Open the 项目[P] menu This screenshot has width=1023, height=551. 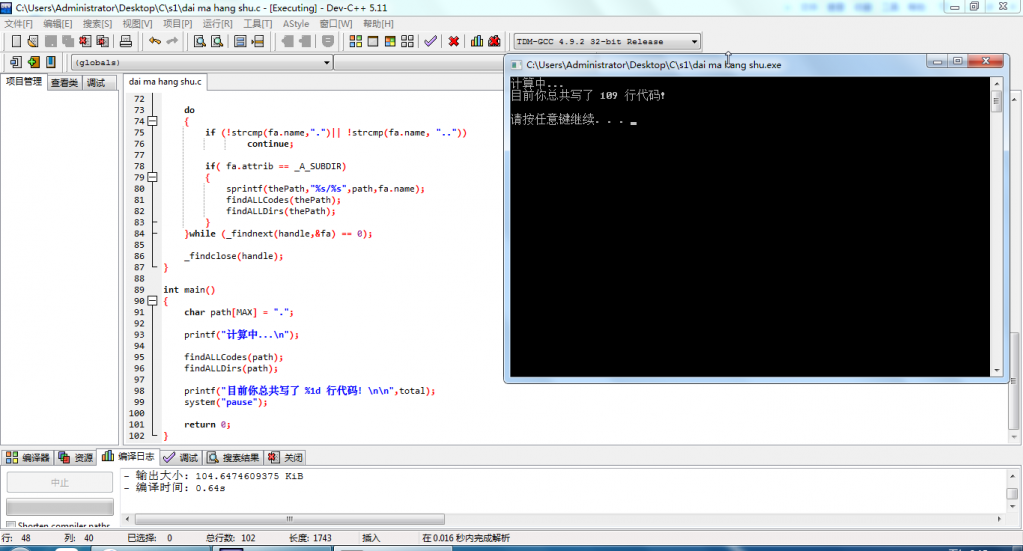pyautogui.click(x=177, y=23)
